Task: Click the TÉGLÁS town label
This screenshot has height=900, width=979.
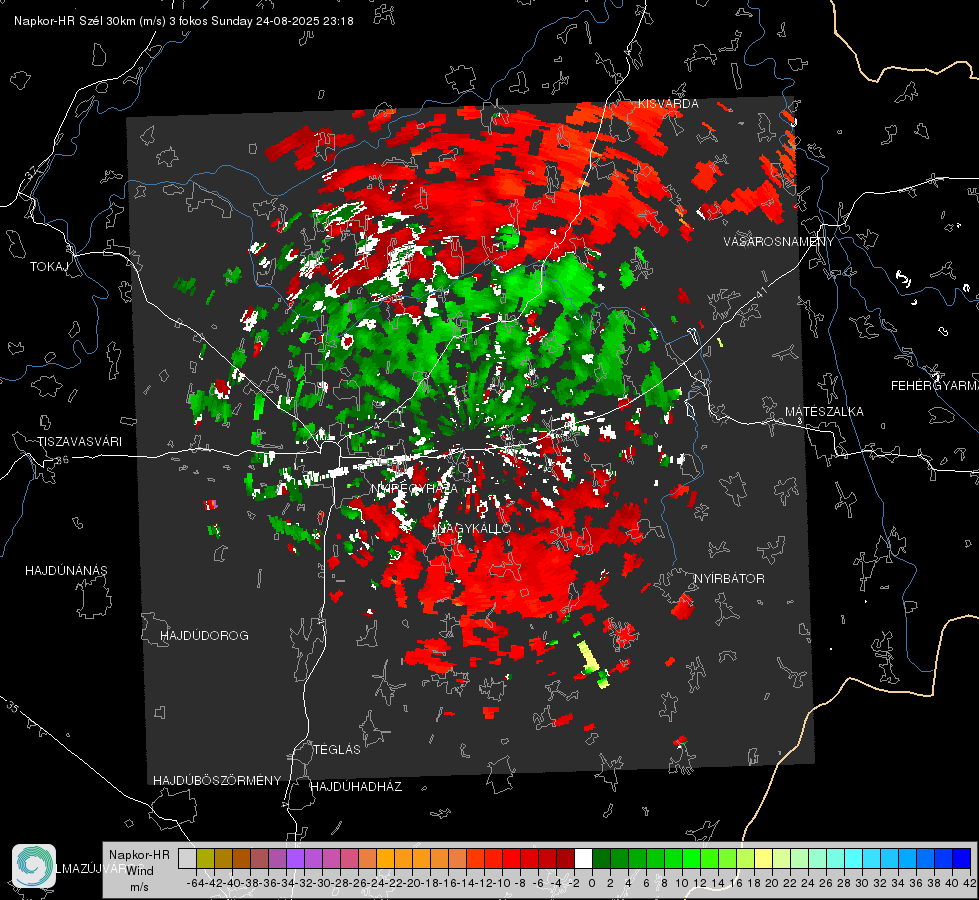Action: pos(337,750)
